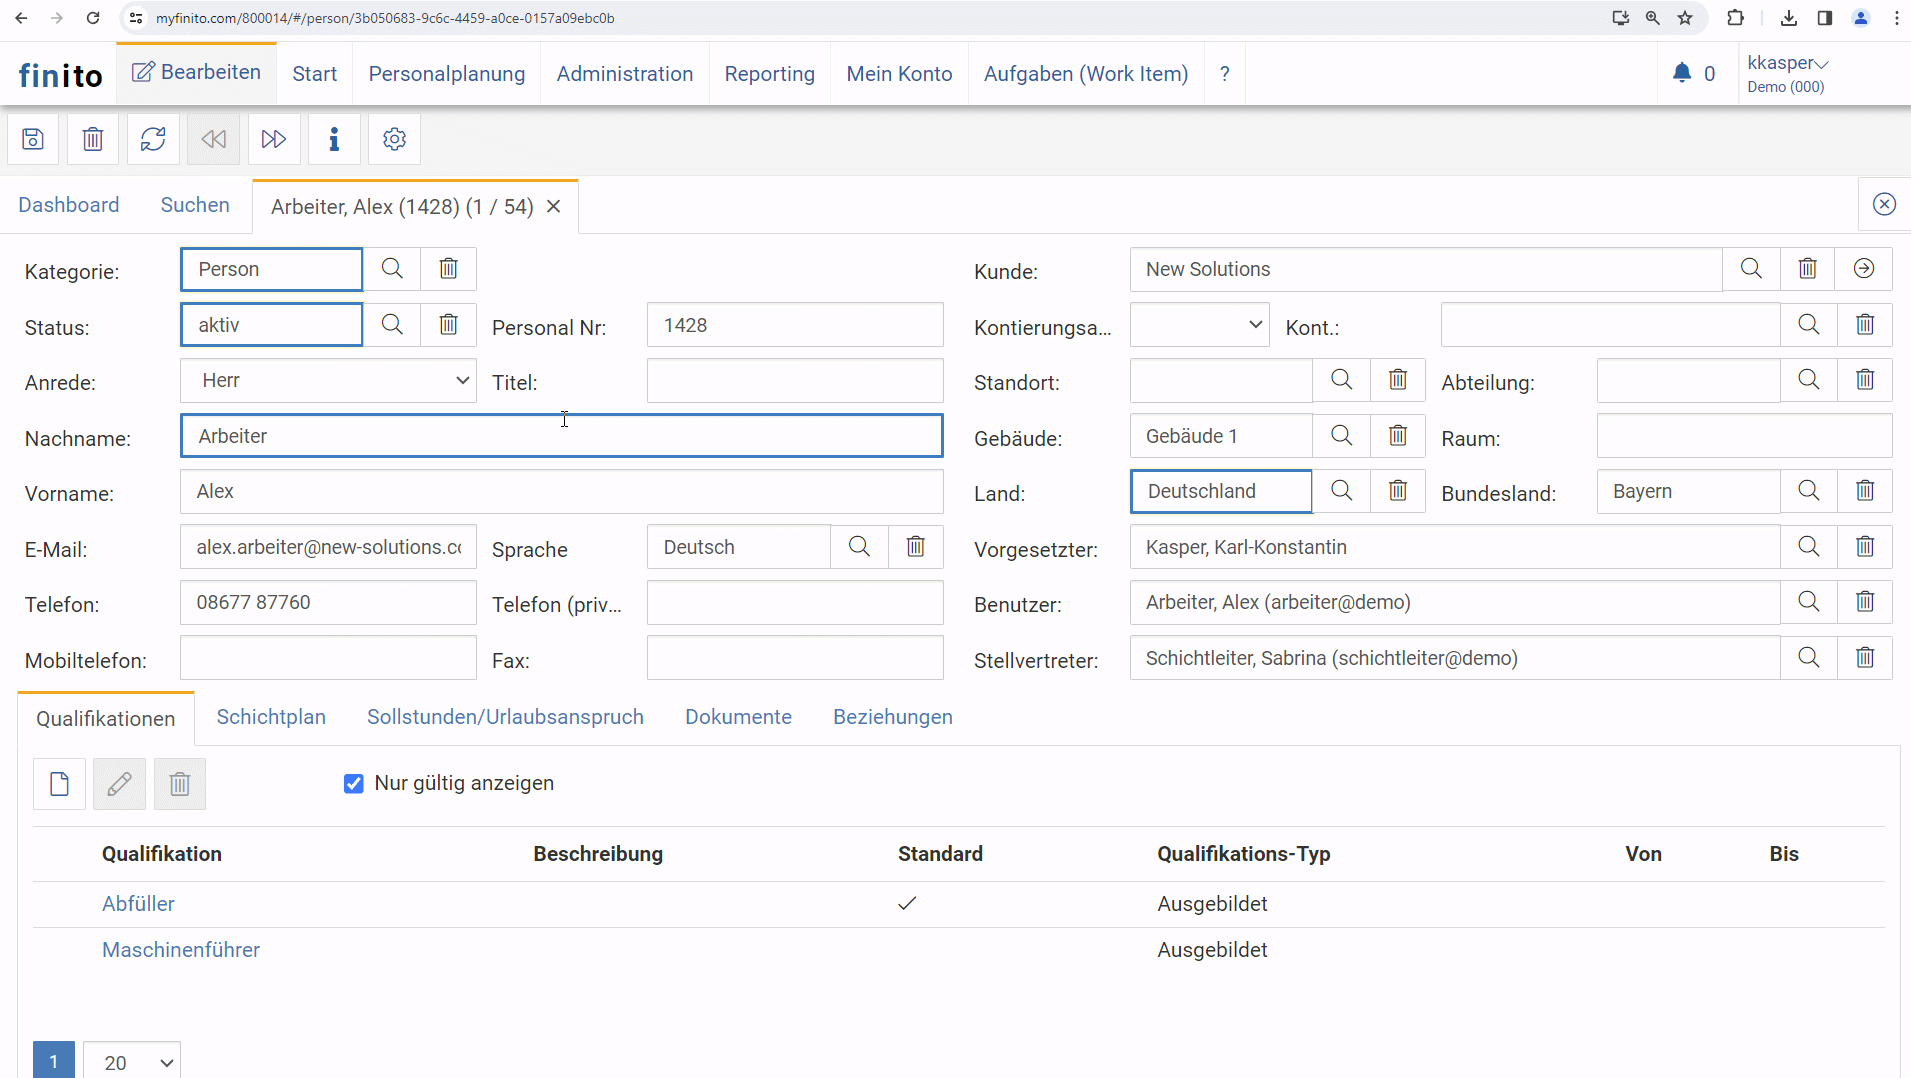Open the info icon in toolbar
The height and width of the screenshot is (1078, 1911).
click(x=334, y=139)
